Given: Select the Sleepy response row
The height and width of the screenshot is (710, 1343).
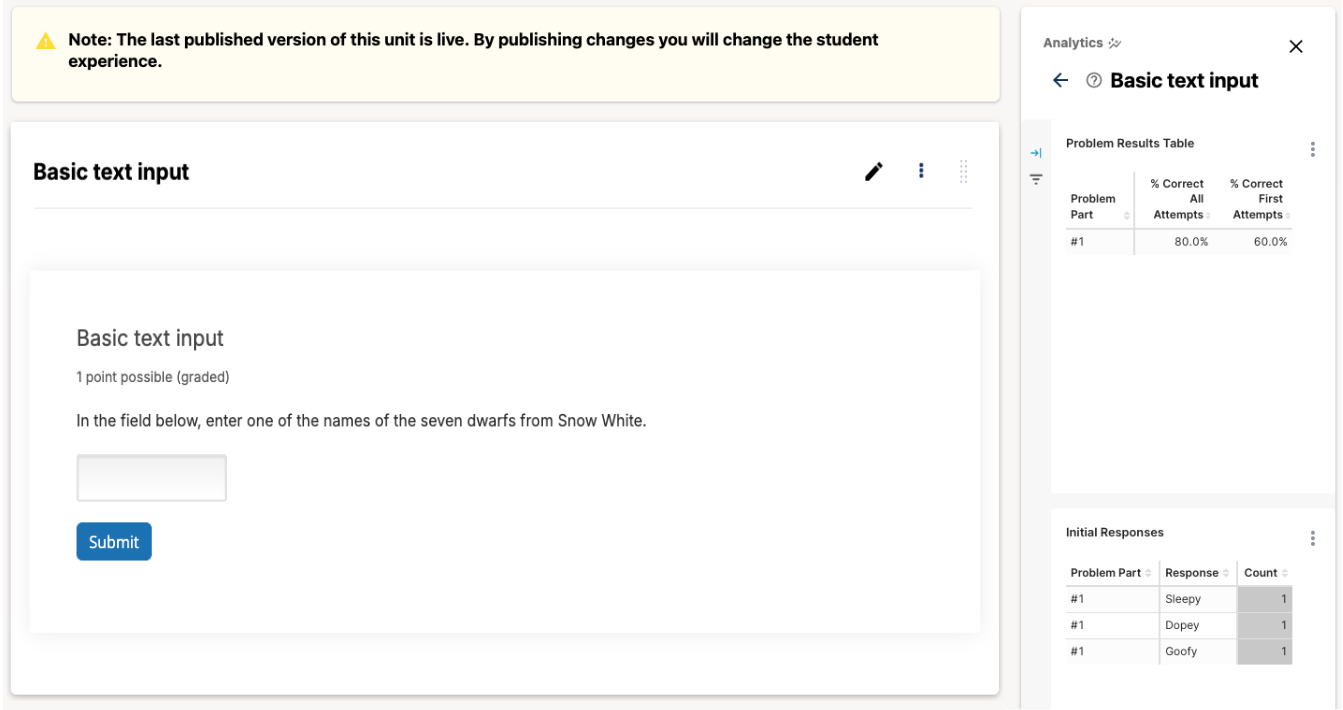Looking at the screenshot, I should point(1183,599).
